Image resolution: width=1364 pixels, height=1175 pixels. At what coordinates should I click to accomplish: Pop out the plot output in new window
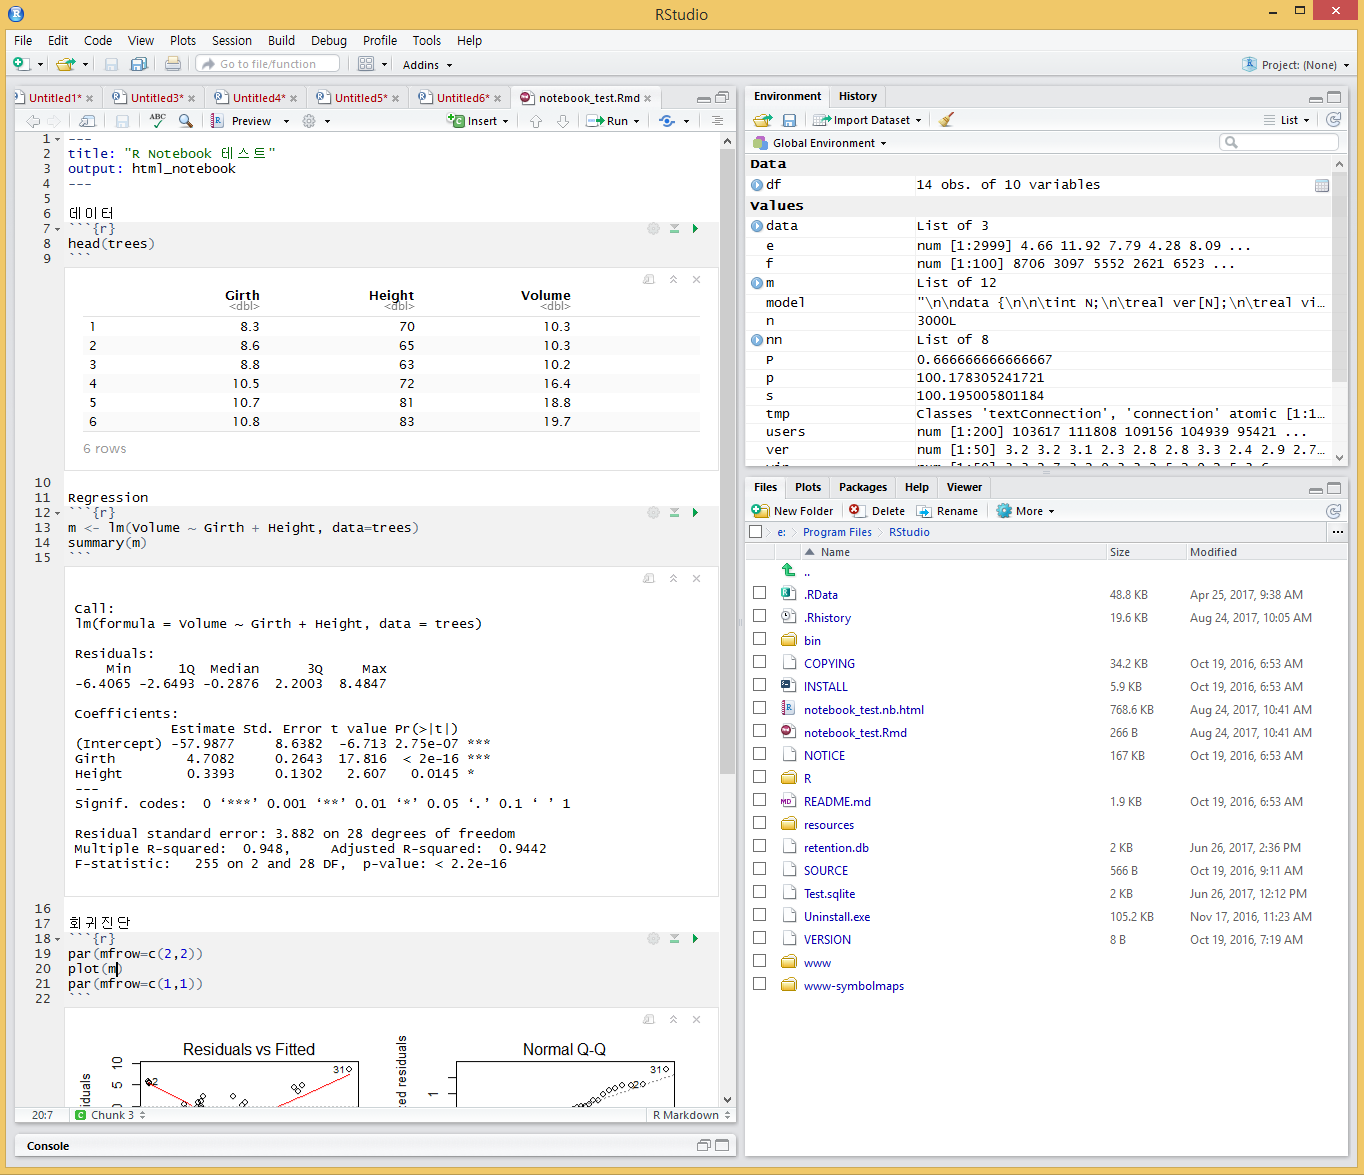pyautogui.click(x=649, y=1020)
